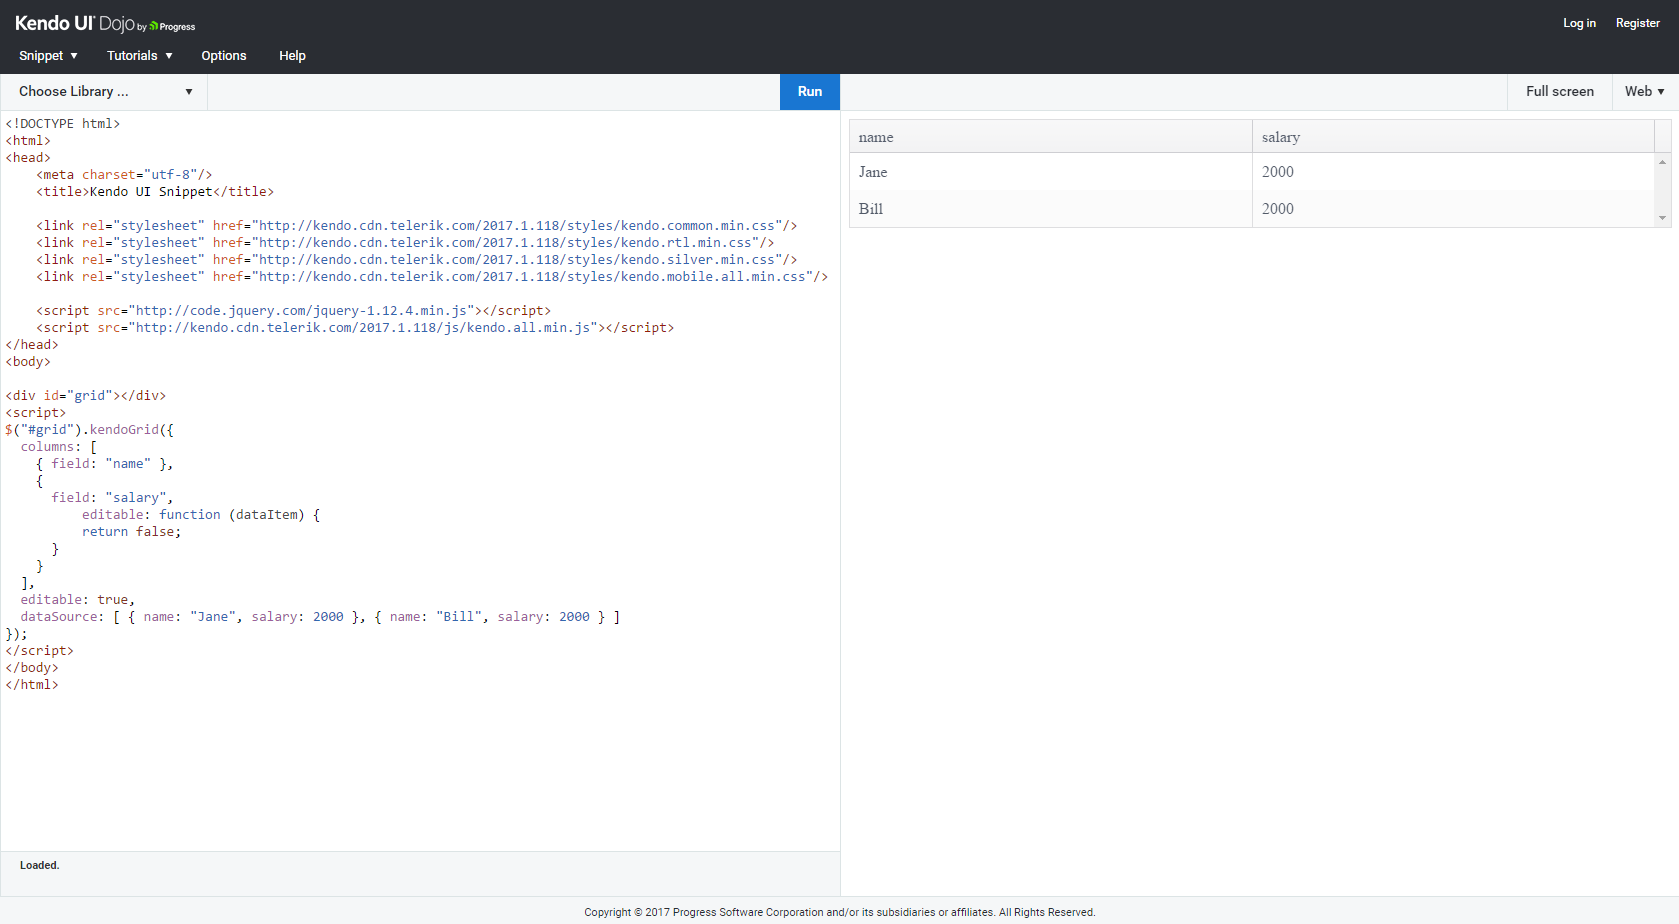Click the Full screen button
Screen dimensions: 1679x924
1560,92
